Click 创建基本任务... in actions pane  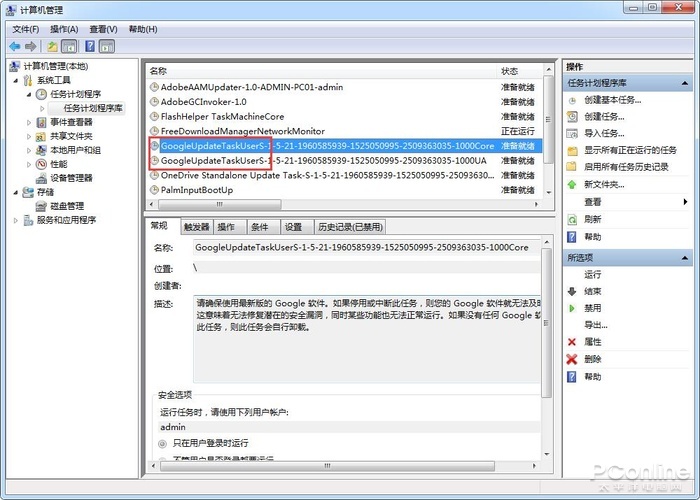click(x=612, y=100)
